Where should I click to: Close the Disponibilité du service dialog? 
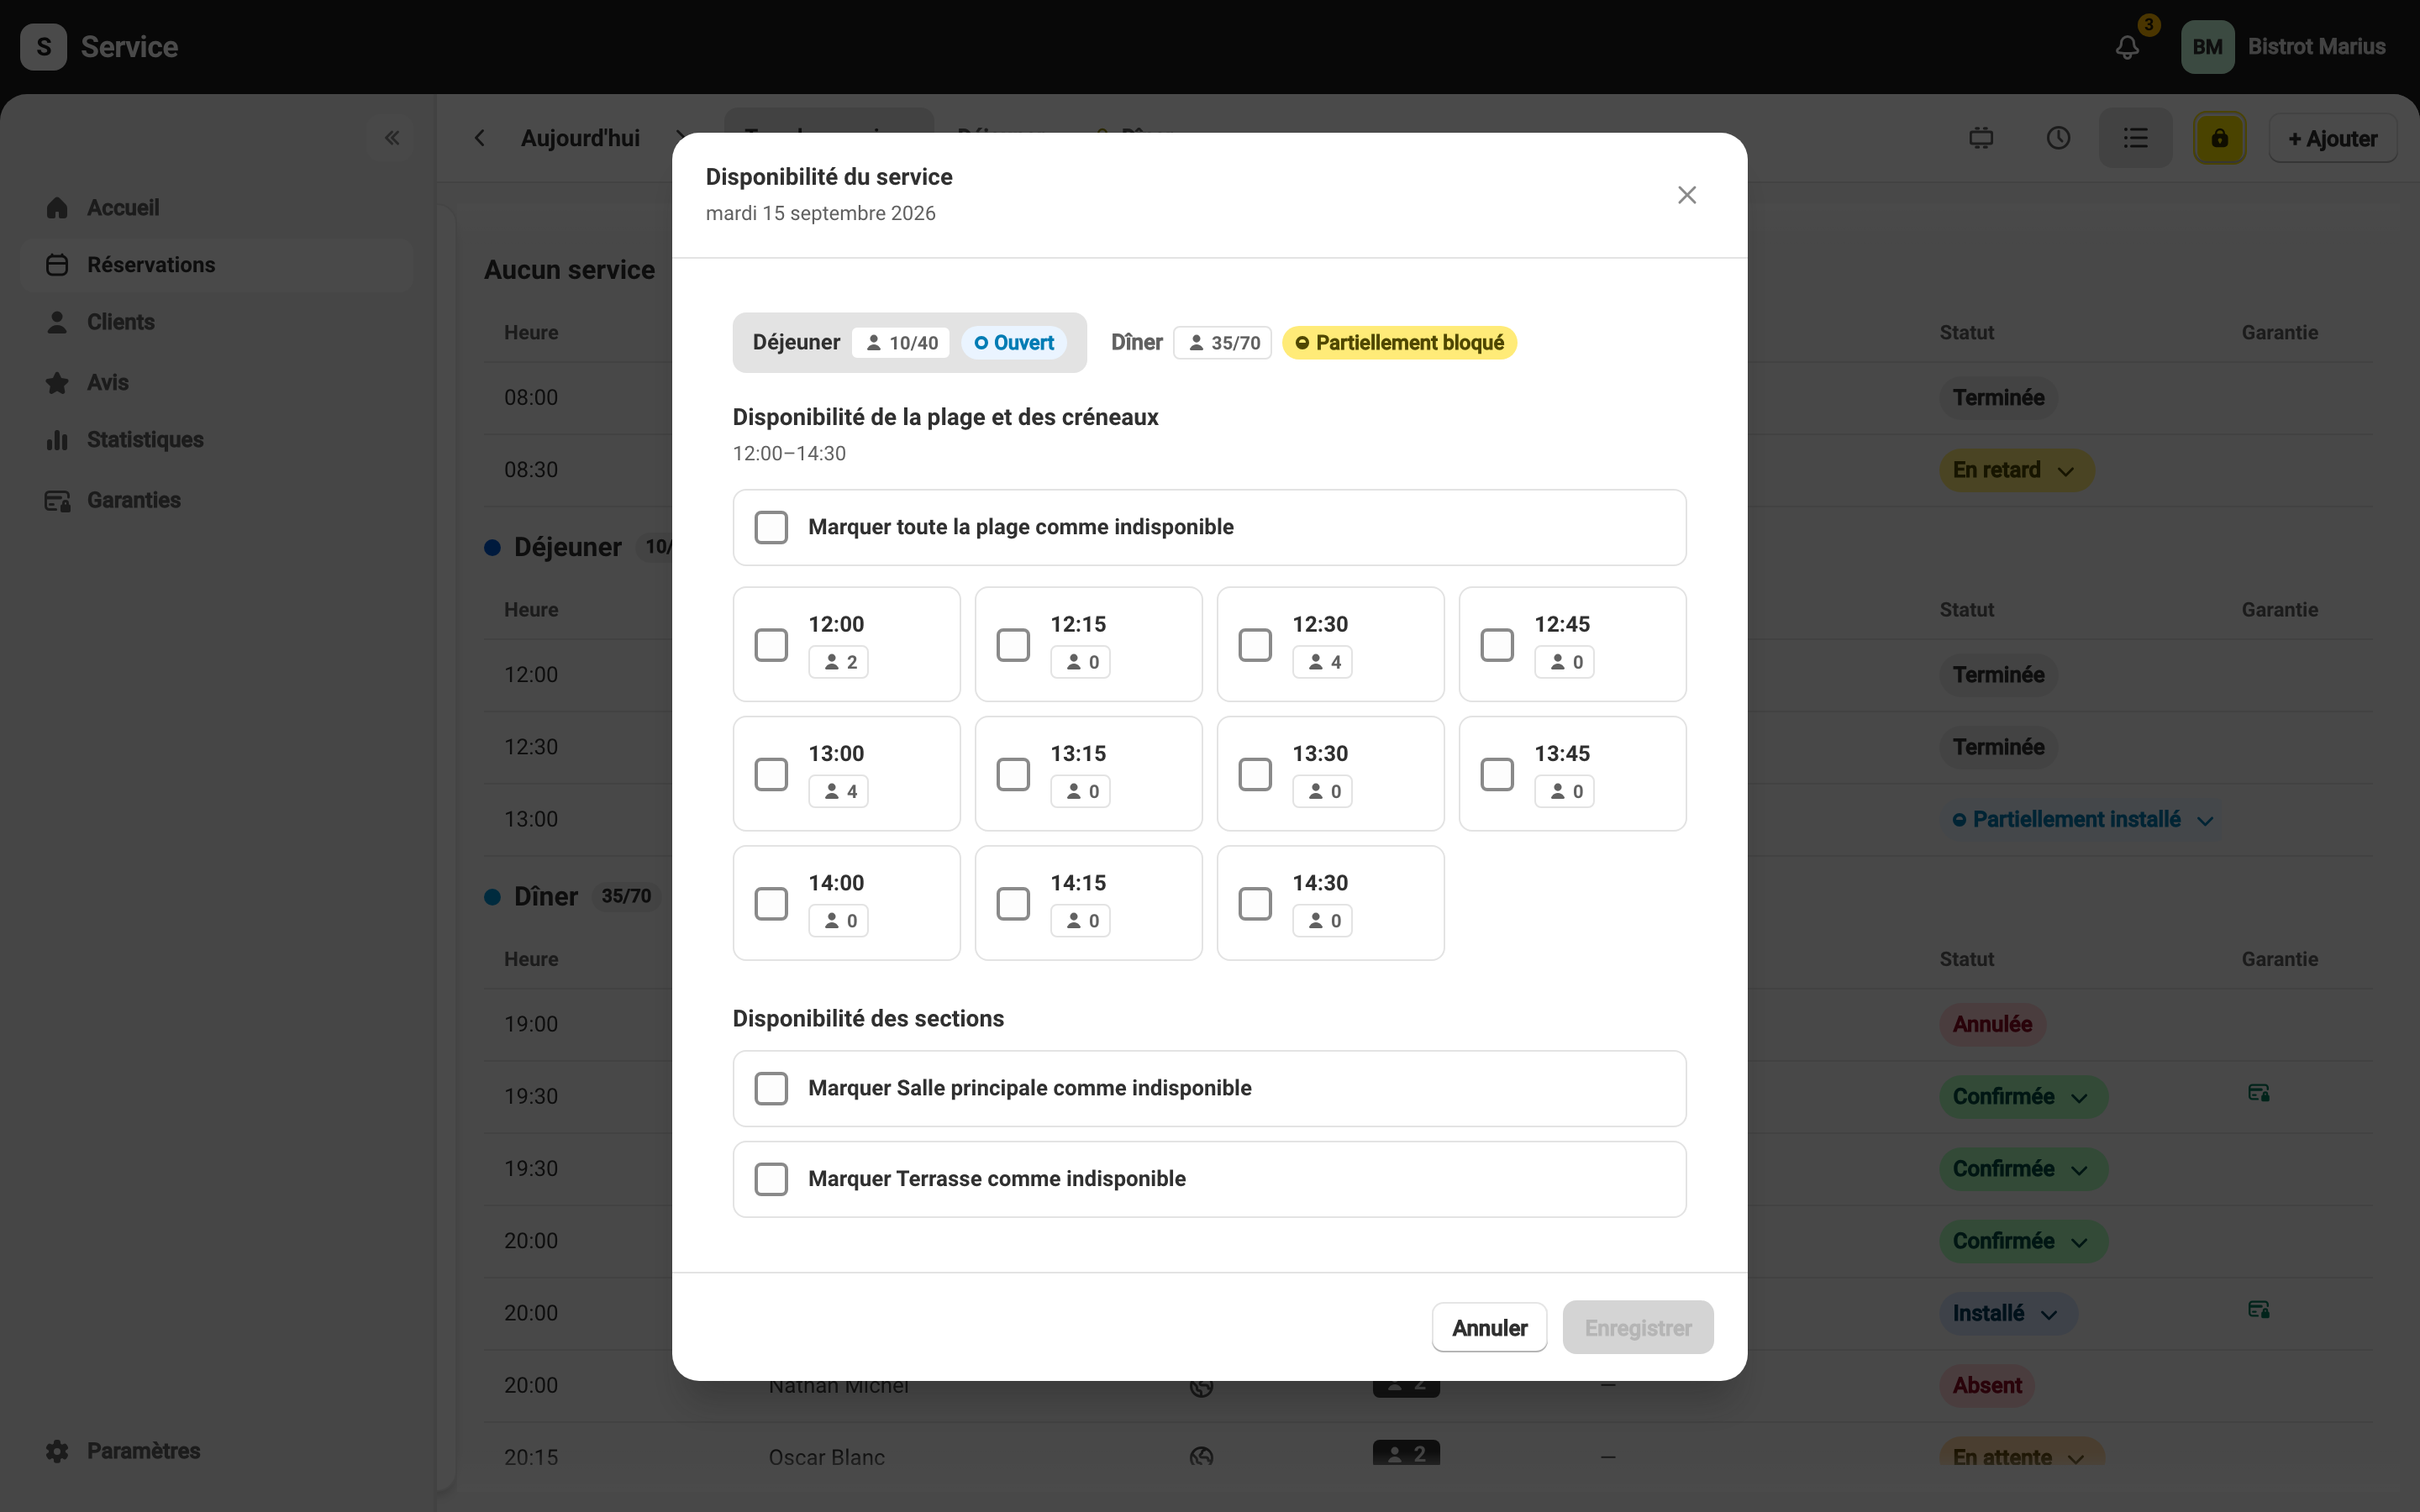(x=1686, y=195)
